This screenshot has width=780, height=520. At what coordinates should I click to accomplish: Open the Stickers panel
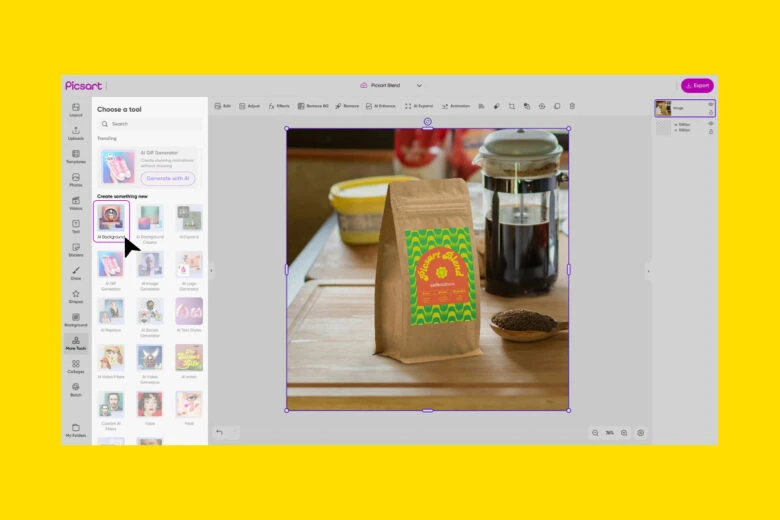click(x=76, y=249)
